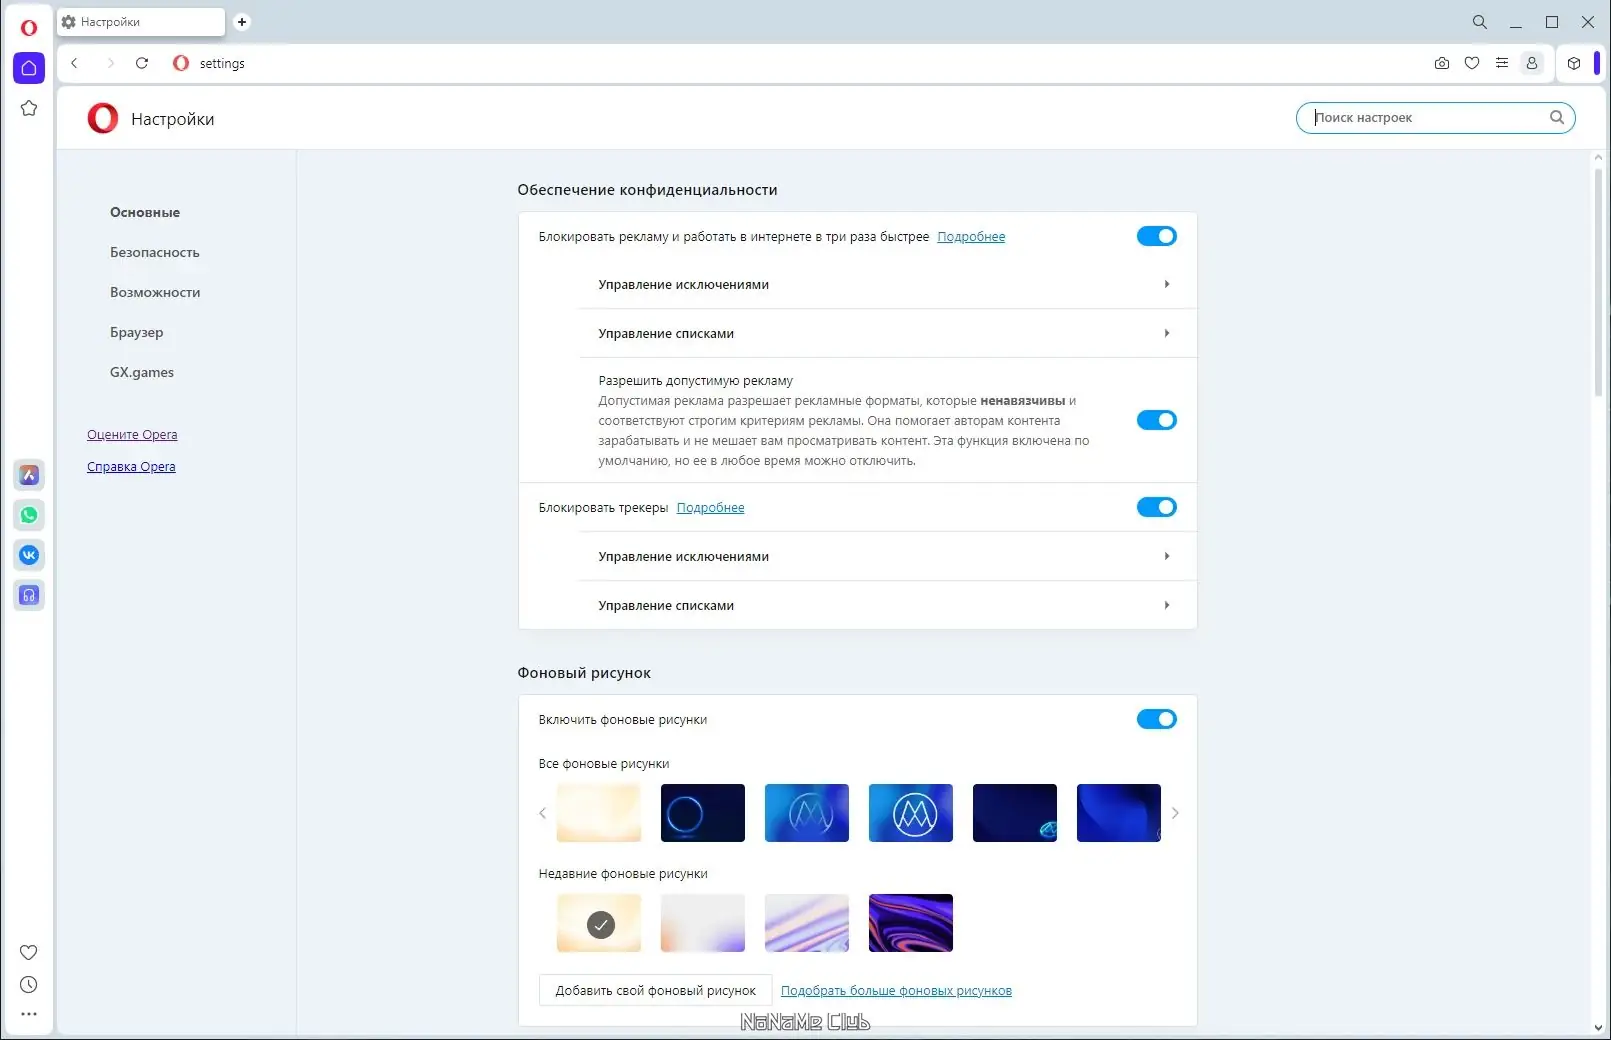Open 'Браузер' settings section
This screenshot has width=1611, height=1040.
coord(137,332)
